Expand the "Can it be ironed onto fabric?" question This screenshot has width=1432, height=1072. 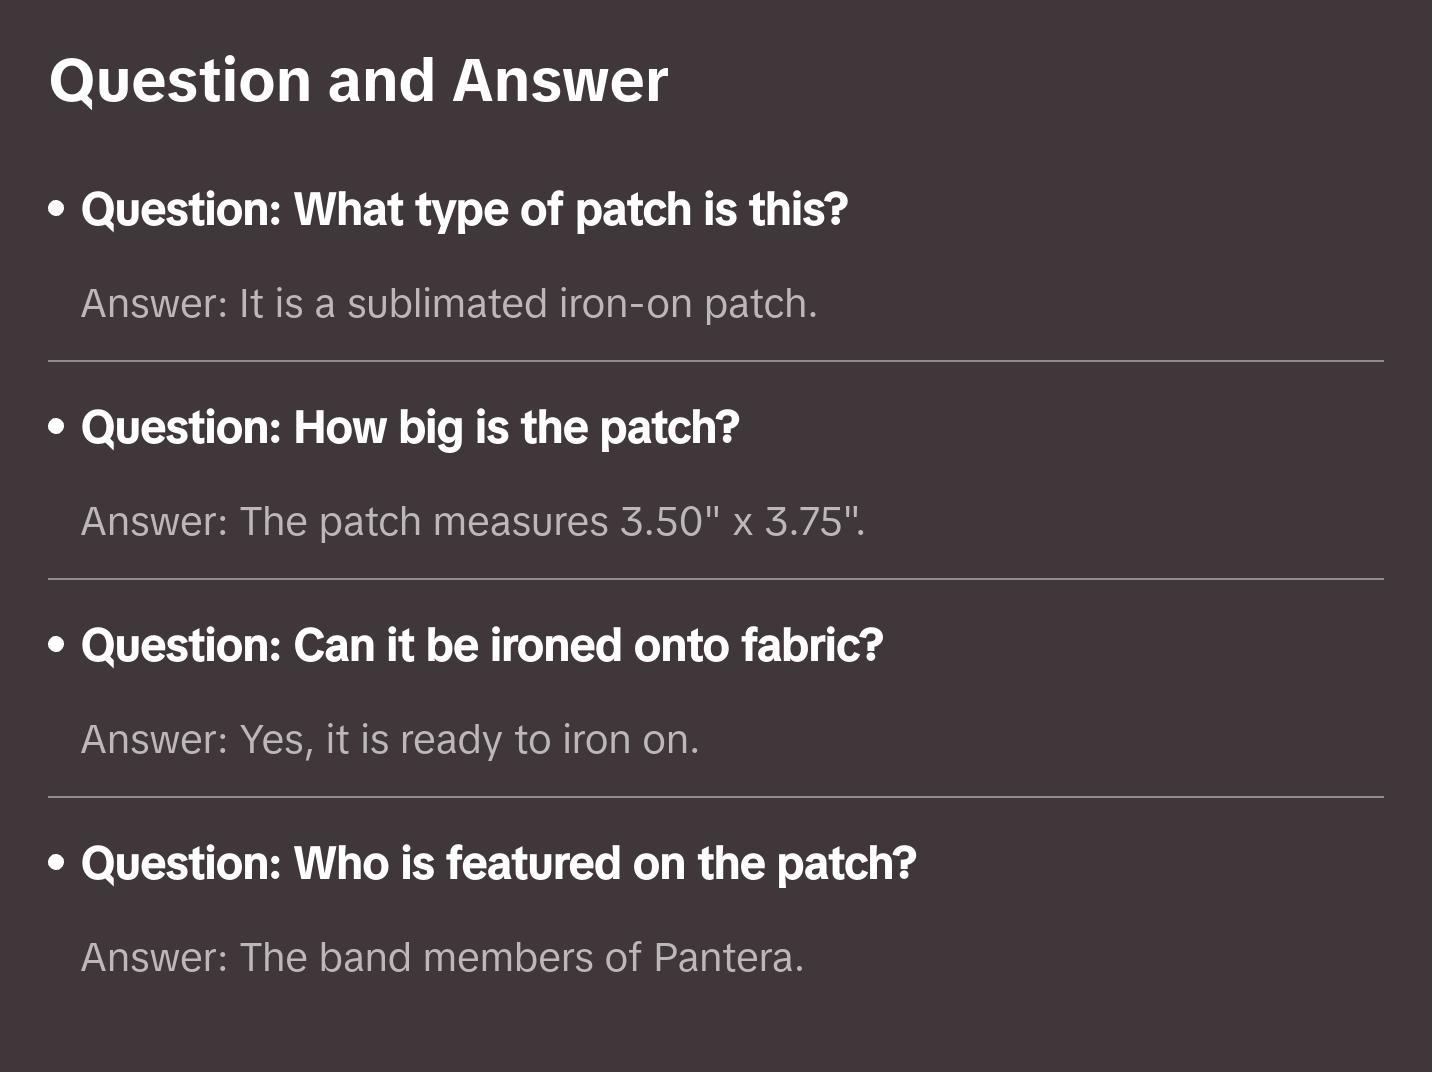(x=482, y=646)
